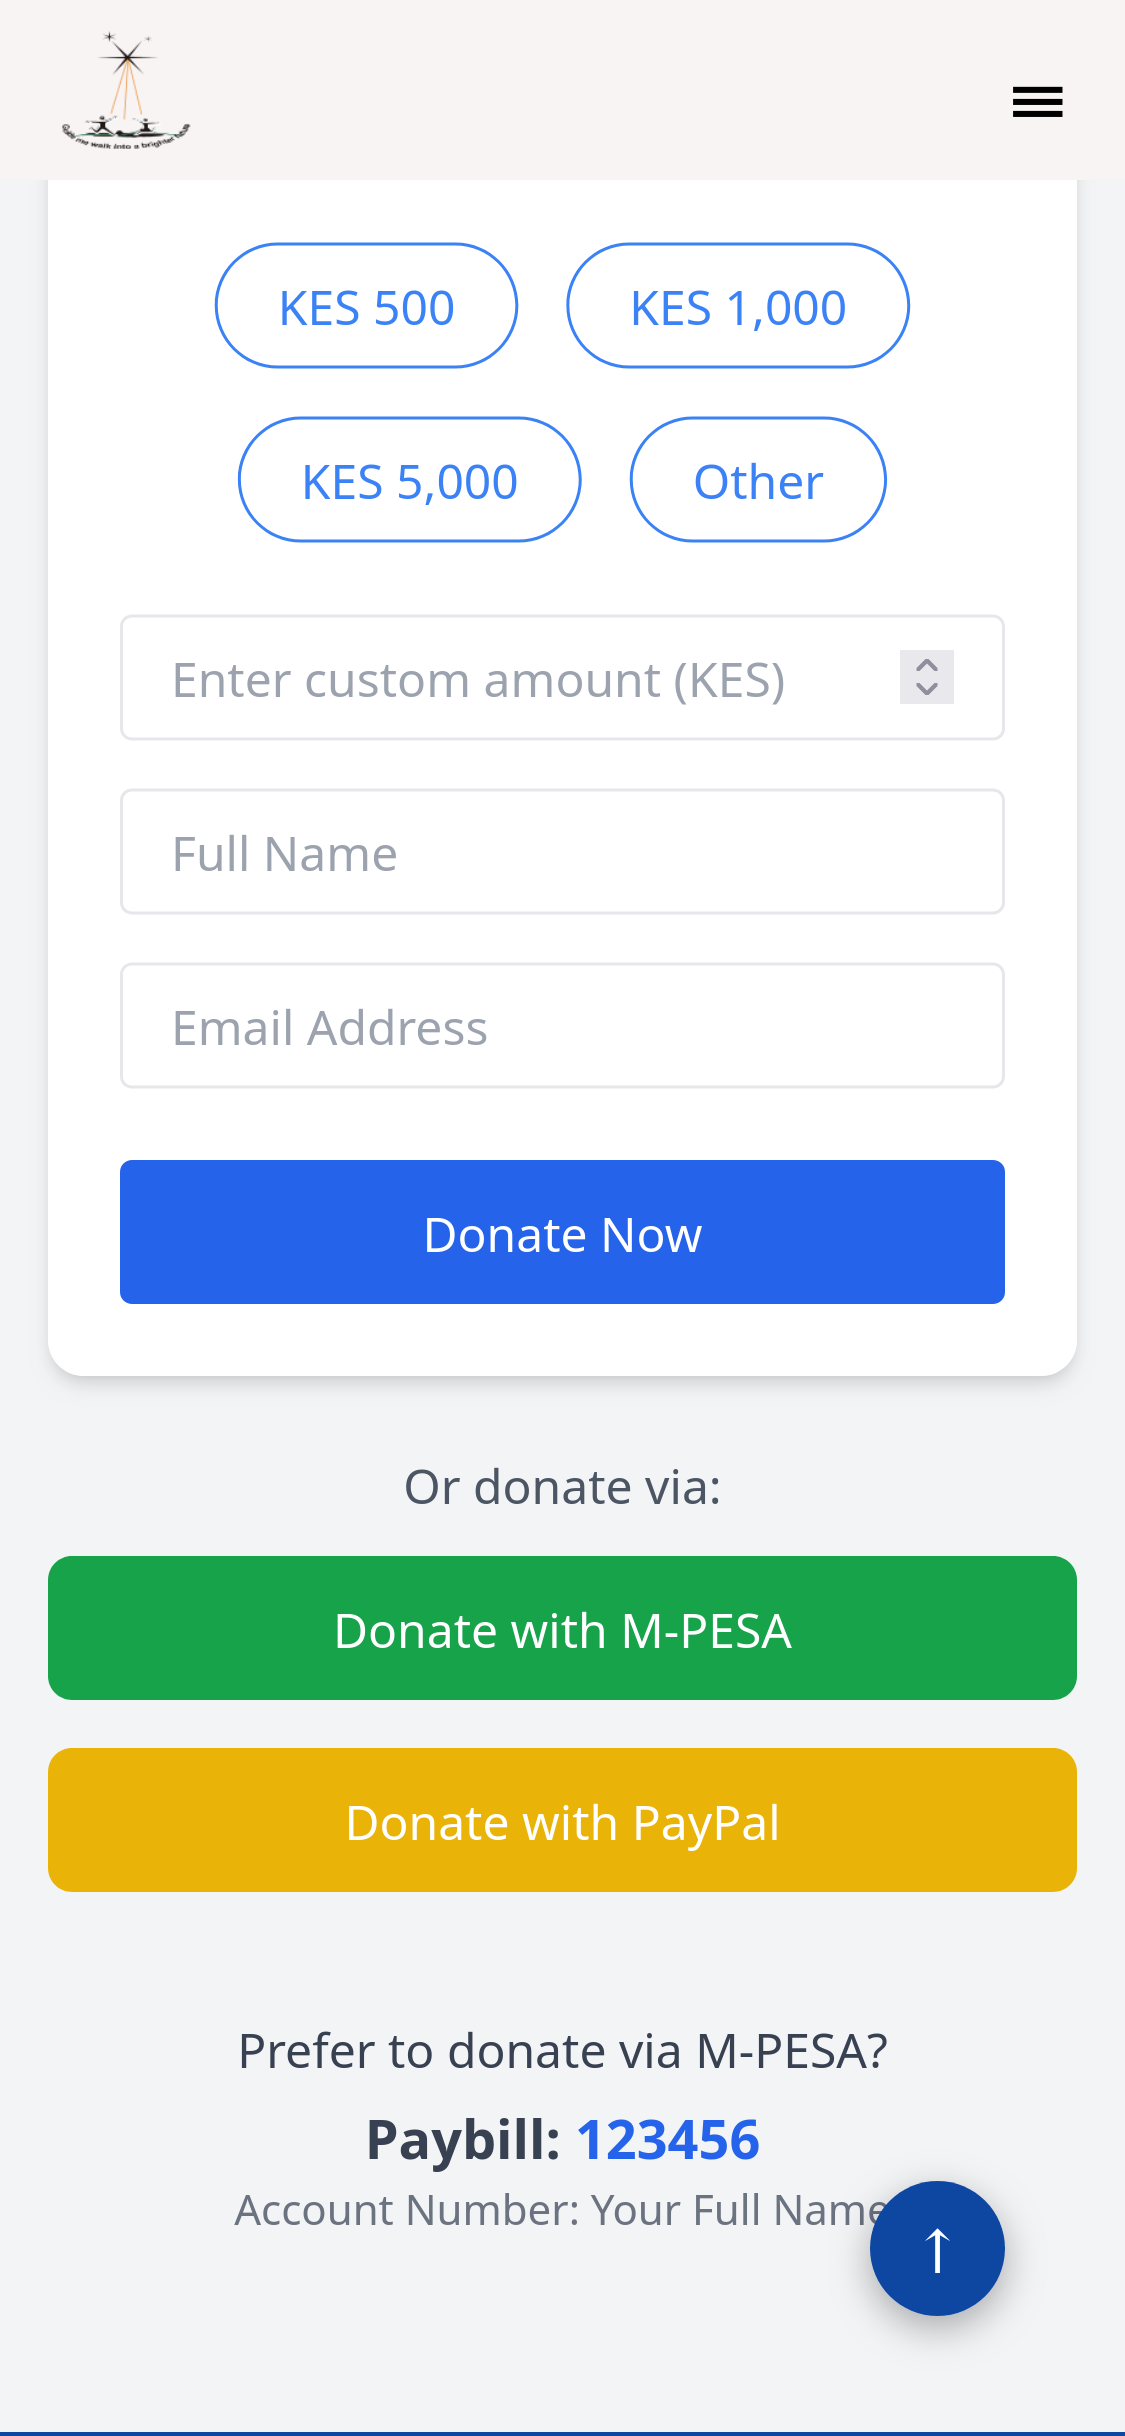Viewport: 1125px width, 2436px height.
Task: Click the yellow Donate with PayPal button
Action: pos(562,1820)
